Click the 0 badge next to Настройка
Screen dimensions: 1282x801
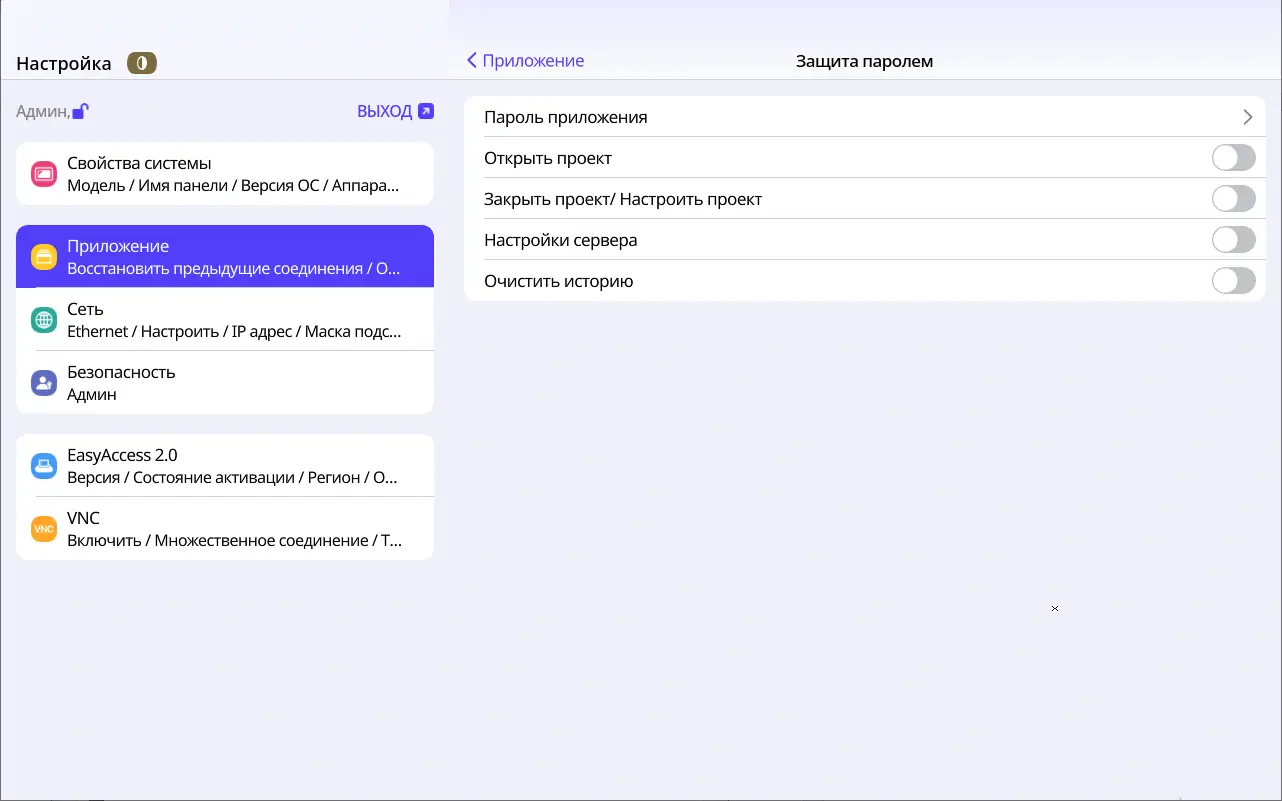click(142, 64)
